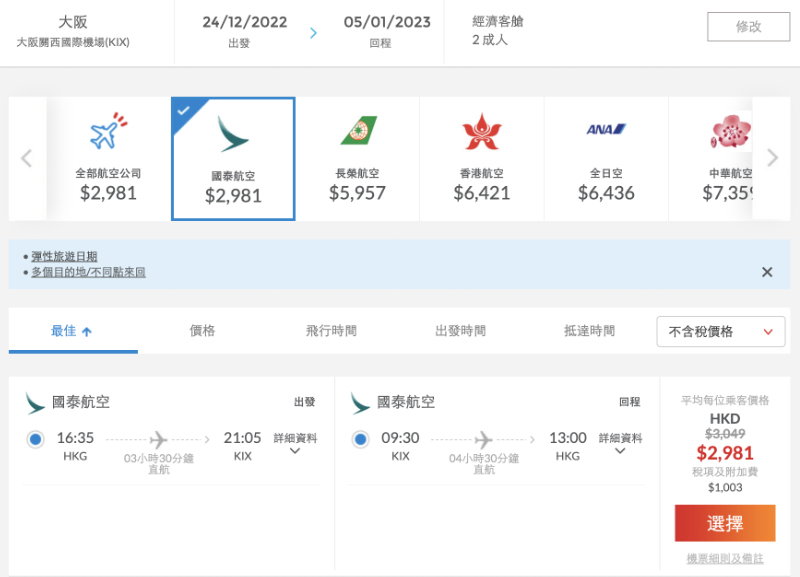The width and height of the screenshot is (800, 577).
Task: Click the $5,957 長榮航空 price
Action: pos(357,193)
